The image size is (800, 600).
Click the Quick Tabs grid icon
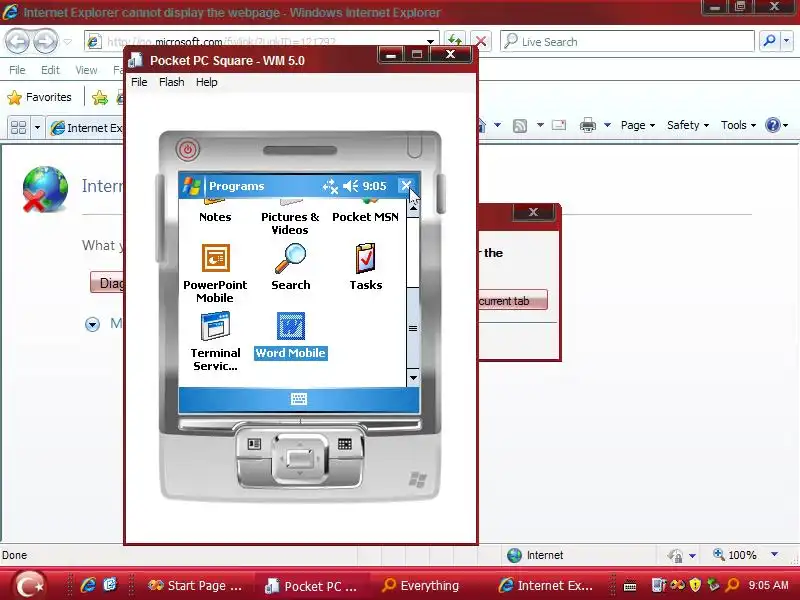click(18, 127)
